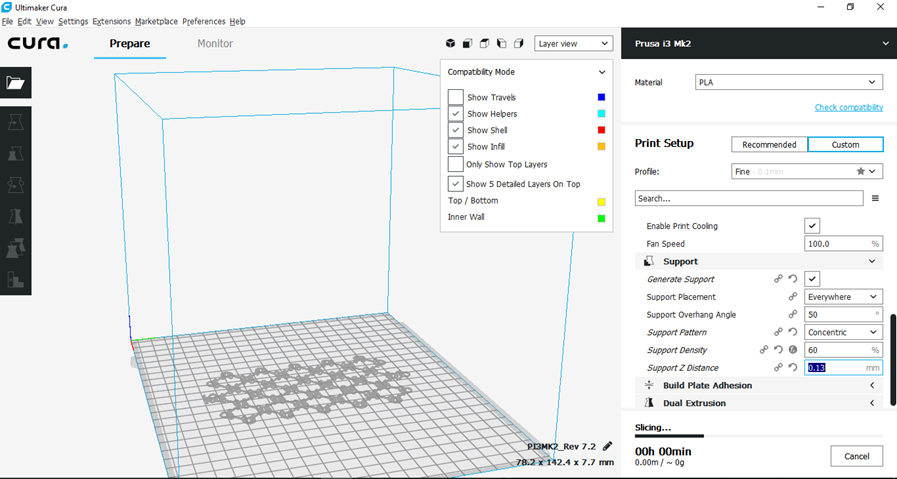Image resolution: width=897 pixels, height=479 pixels.
Task: Open the Layer view dropdown
Action: point(574,43)
